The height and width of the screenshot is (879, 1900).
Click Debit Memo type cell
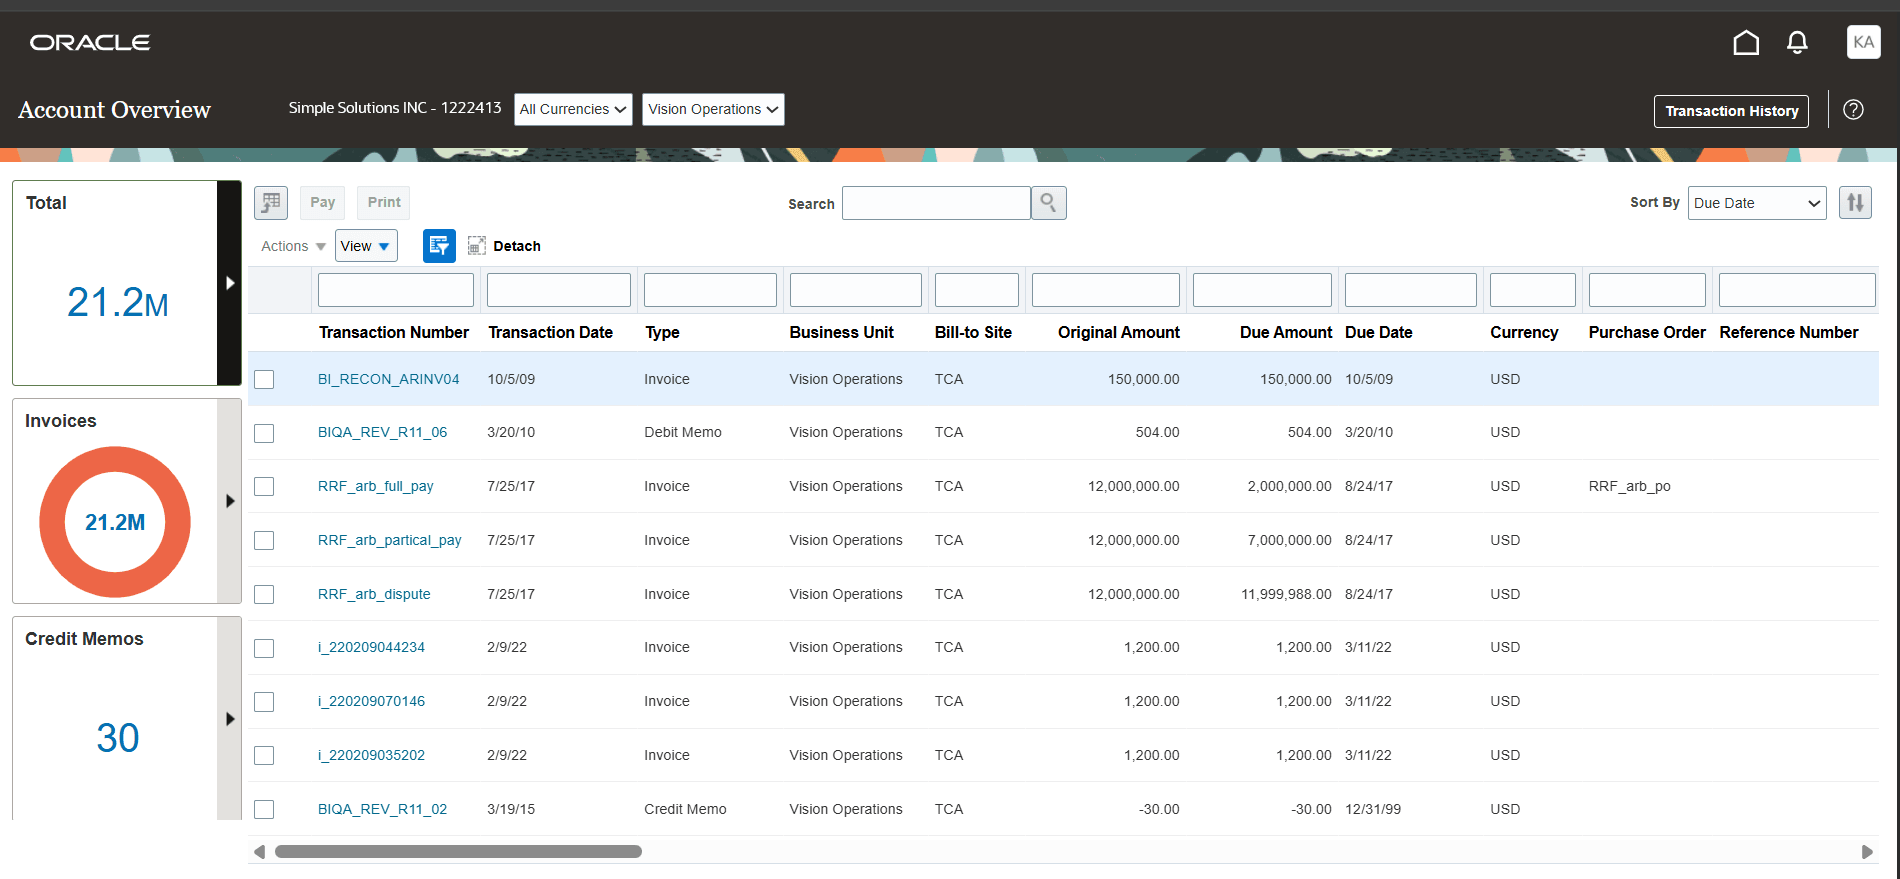coord(683,432)
